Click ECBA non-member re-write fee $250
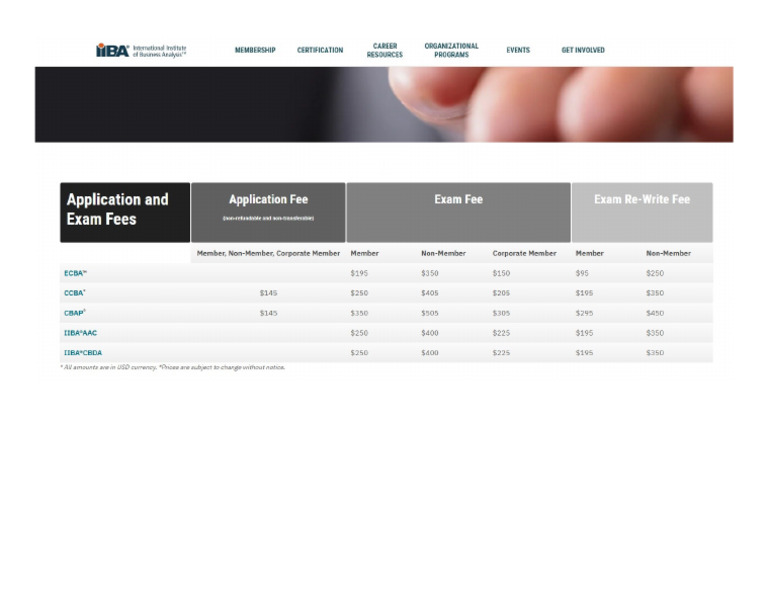This screenshot has height=594, width=768. pyautogui.click(x=655, y=273)
